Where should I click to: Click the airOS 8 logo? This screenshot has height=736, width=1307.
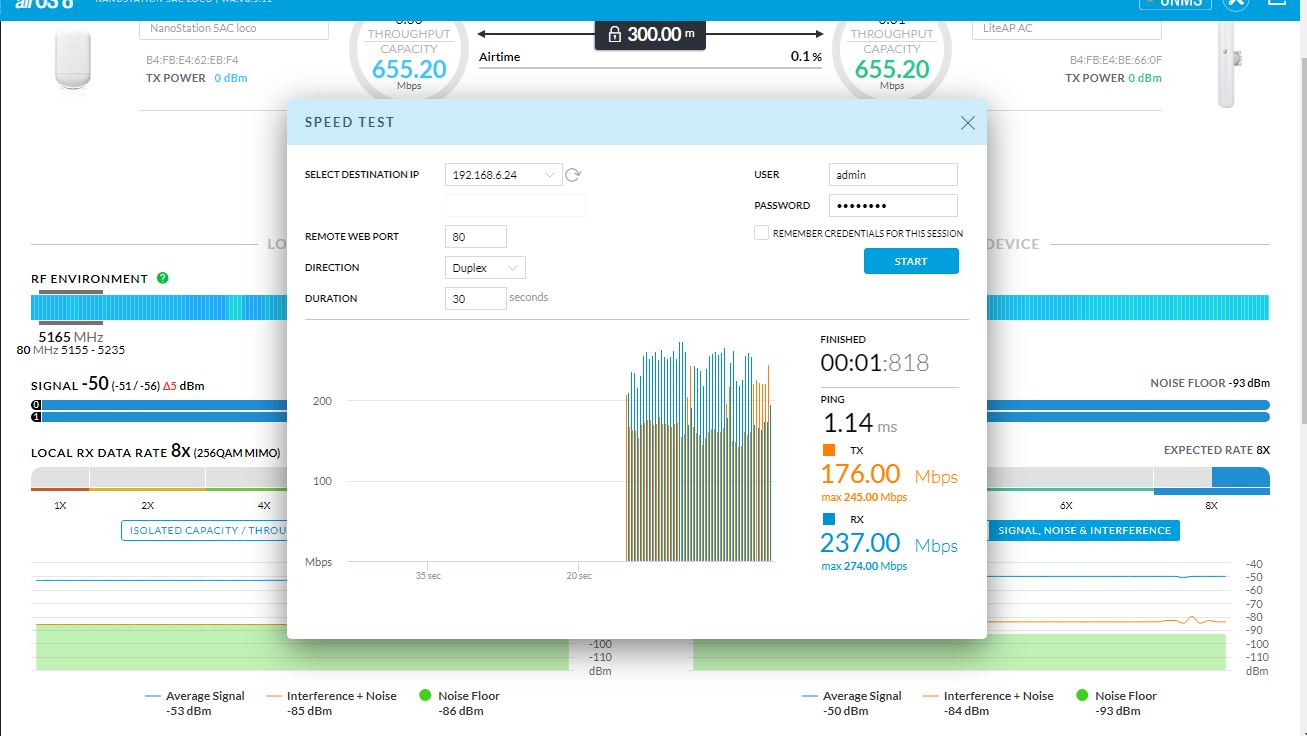click(44, 3)
